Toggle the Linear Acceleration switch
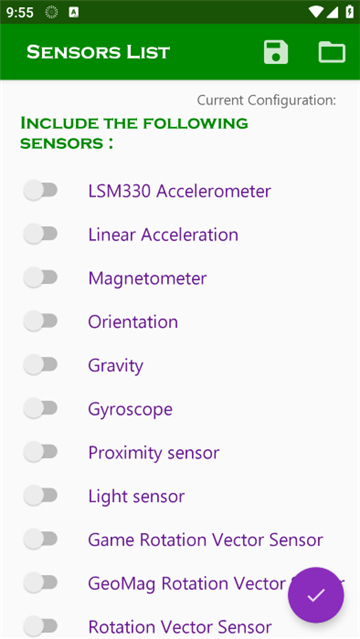This screenshot has width=360, height=639. pos(40,234)
